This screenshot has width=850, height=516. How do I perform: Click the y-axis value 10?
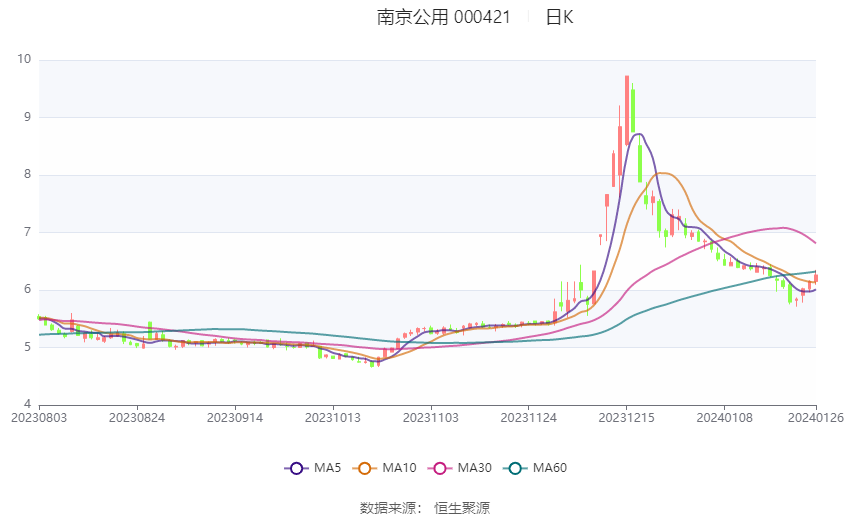[x=24, y=59]
